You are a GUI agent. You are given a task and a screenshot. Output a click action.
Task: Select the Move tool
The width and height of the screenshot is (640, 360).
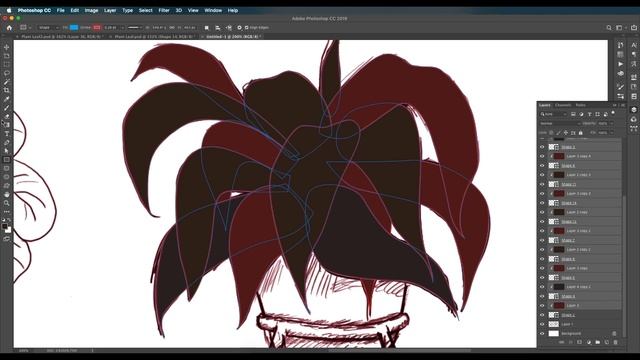7,47
